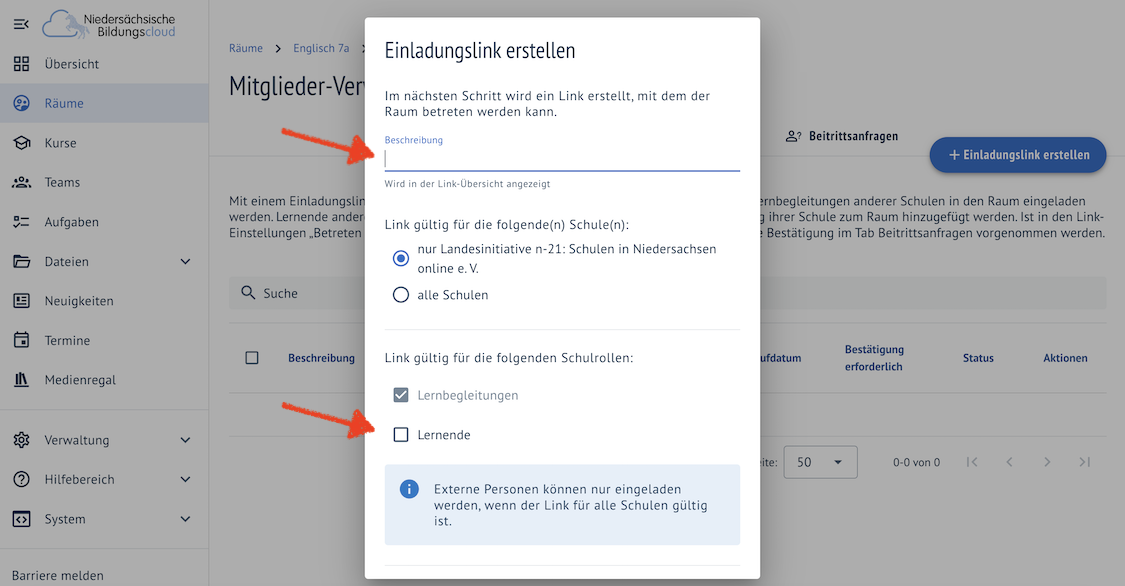Viewport: 1125px width, 586px height.
Task: Select radio nur Landesinitiative n-21
Action: [x=401, y=258]
